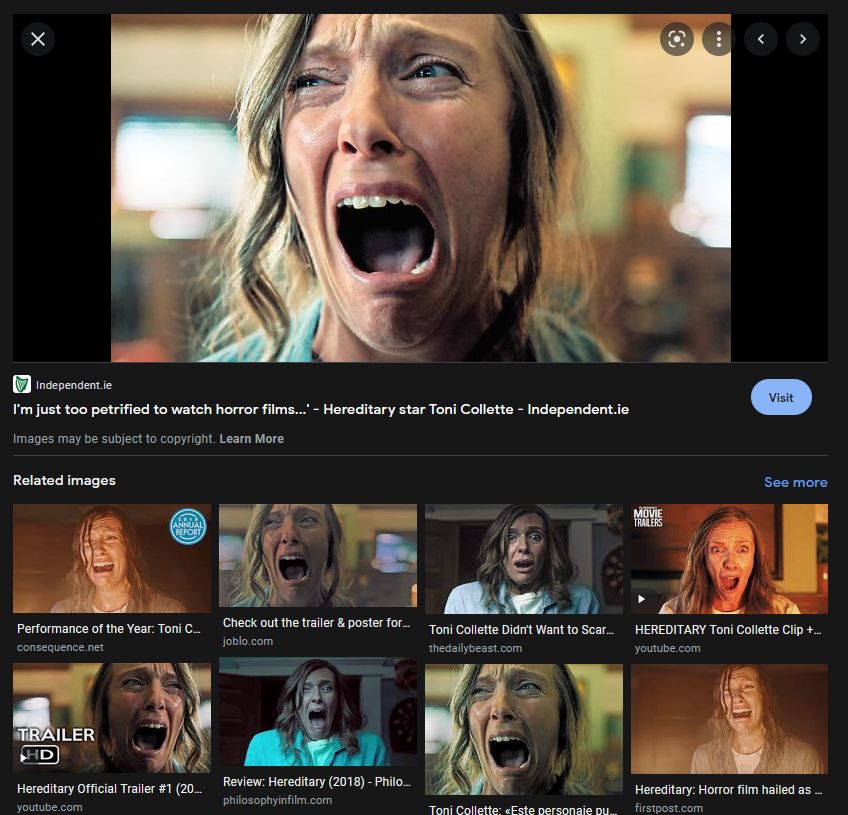Click 'Review: Hereditary (2018)' caption

pyautogui.click(x=316, y=781)
